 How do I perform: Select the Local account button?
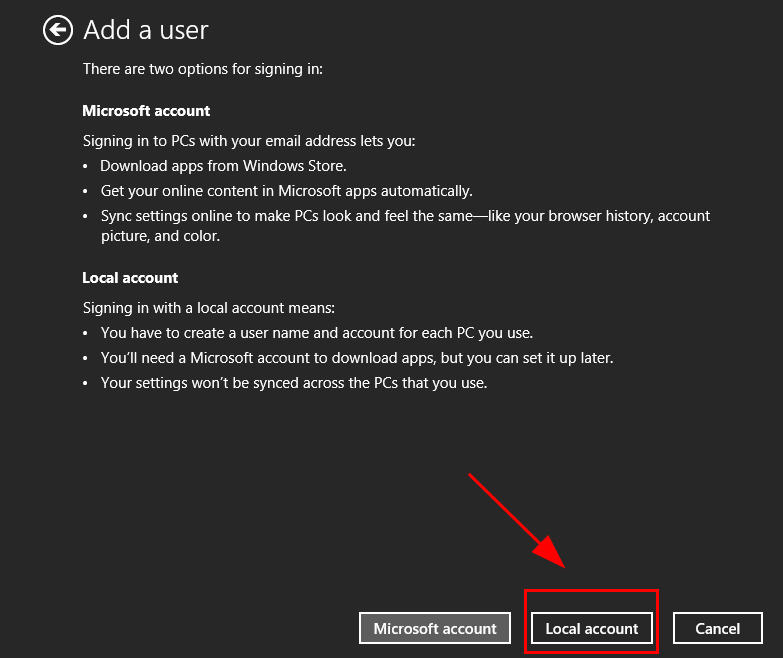(592, 628)
